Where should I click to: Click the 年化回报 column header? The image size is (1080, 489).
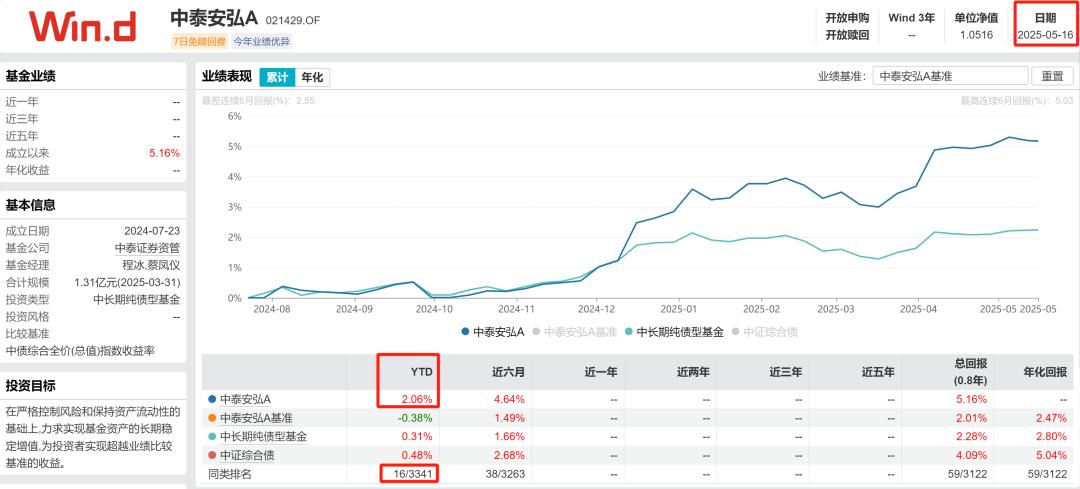click(1044, 372)
